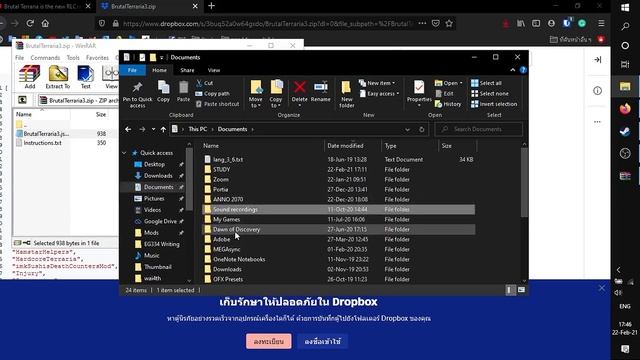Image resolution: width=640 pixels, height=360 pixels.
Task: Open recent locations dropdown arrow
Action: pyautogui.click(x=153, y=129)
